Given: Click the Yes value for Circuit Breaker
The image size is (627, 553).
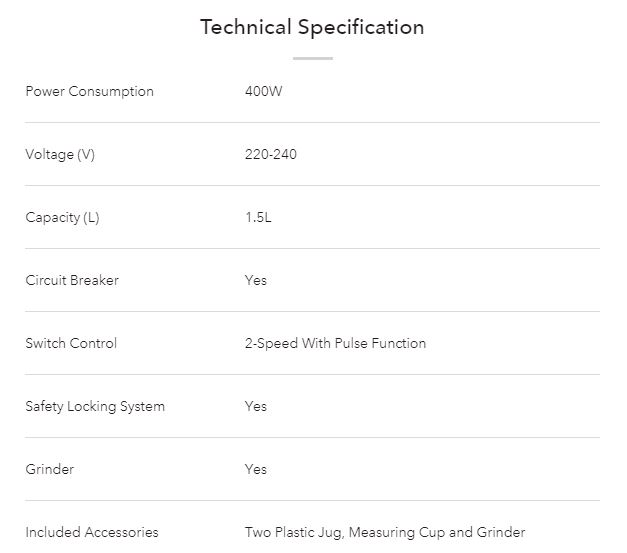Looking at the screenshot, I should click(256, 280).
